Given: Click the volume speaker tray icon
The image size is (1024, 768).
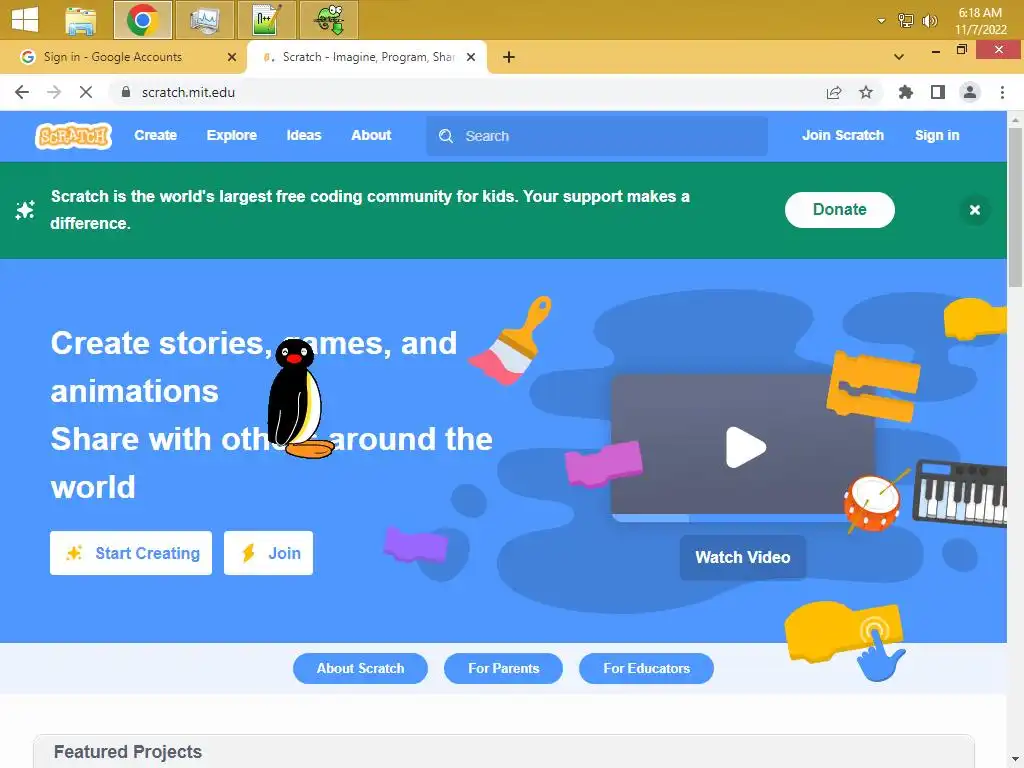Looking at the screenshot, I should [929, 21].
